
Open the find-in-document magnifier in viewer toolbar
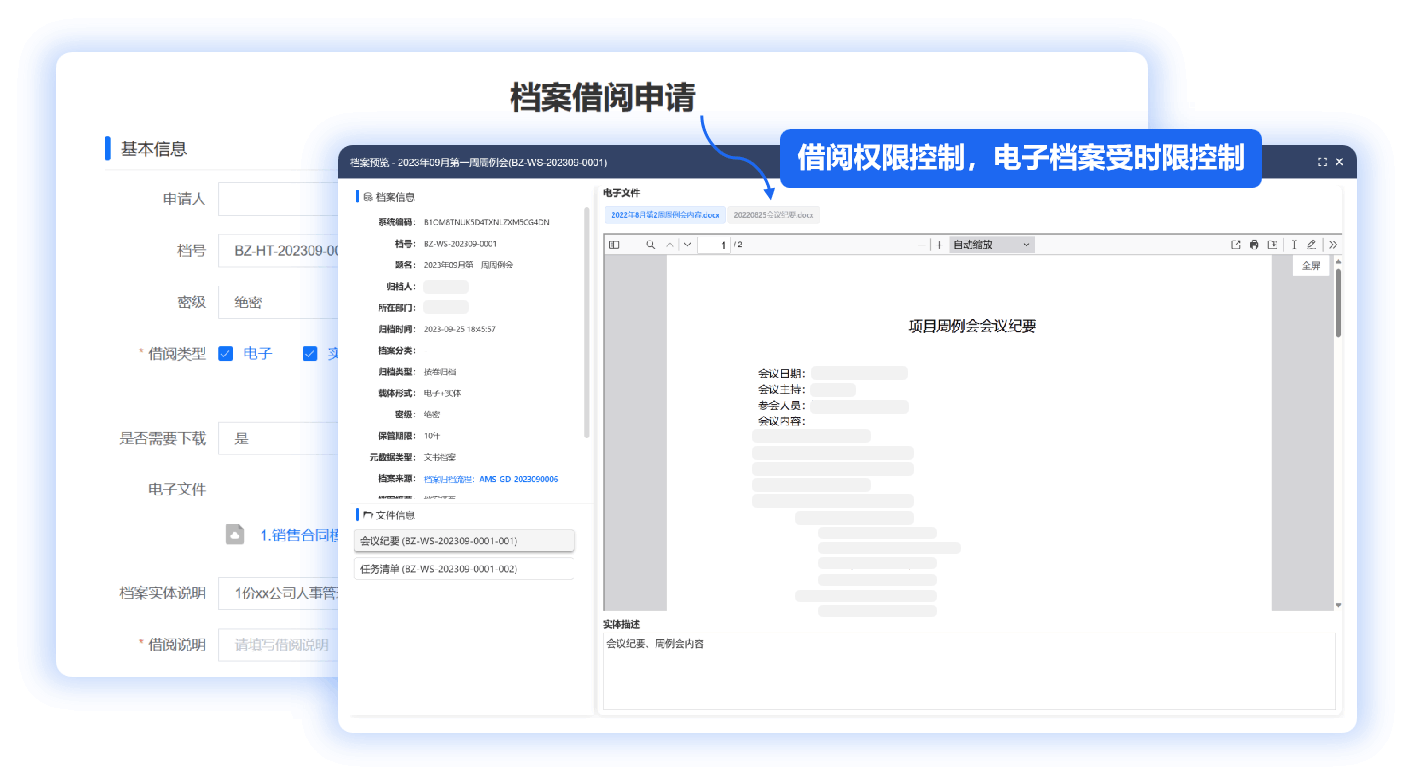pos(650,245)
